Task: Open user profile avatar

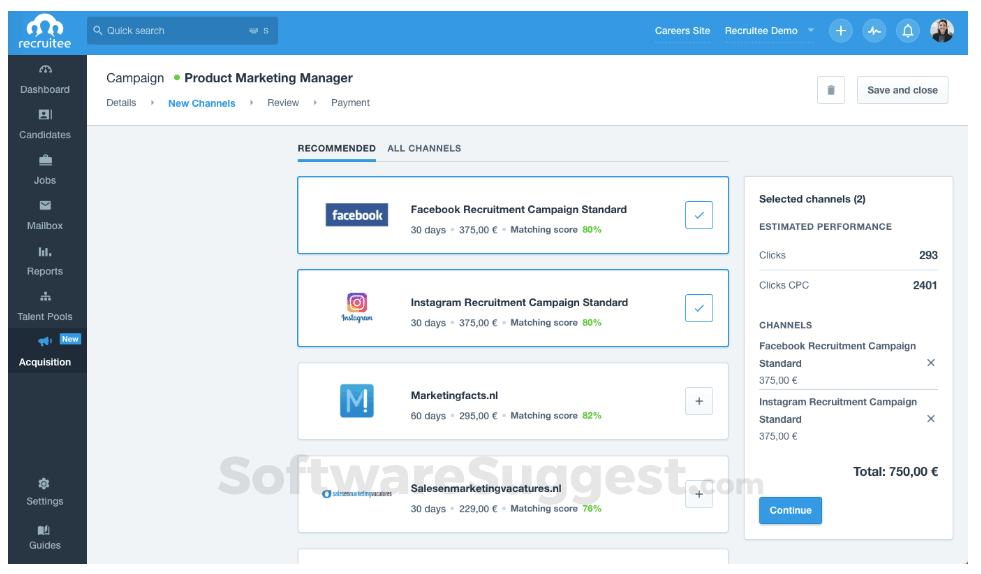Action: tap(942, 31)
